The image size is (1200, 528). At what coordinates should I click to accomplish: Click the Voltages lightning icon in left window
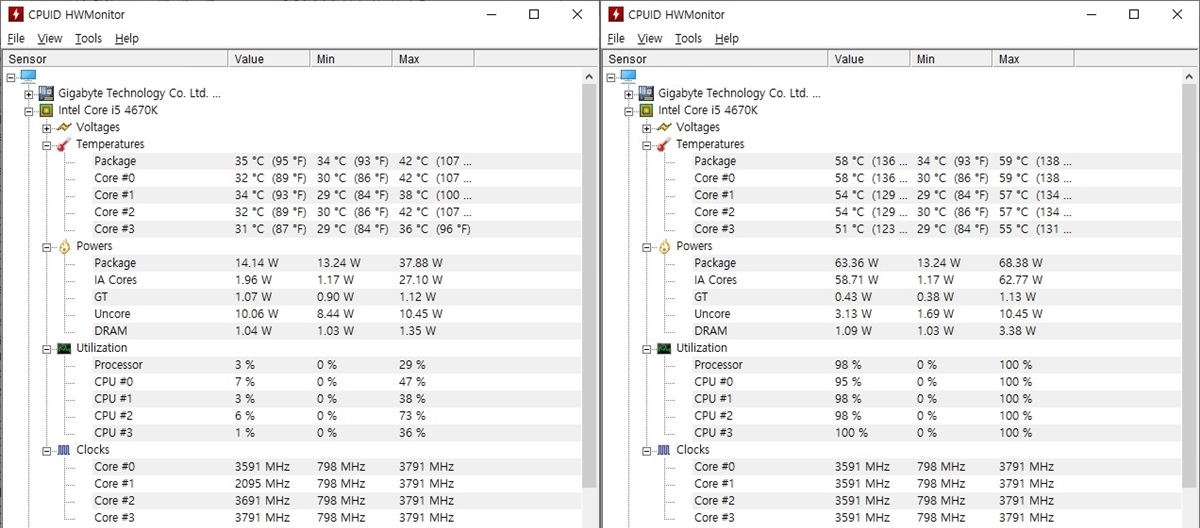(63, 127)
